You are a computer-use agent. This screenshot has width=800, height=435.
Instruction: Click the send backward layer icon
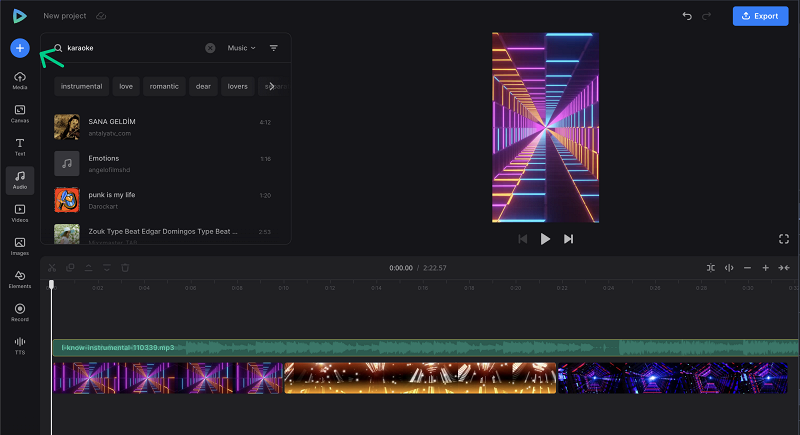(107, 268)
